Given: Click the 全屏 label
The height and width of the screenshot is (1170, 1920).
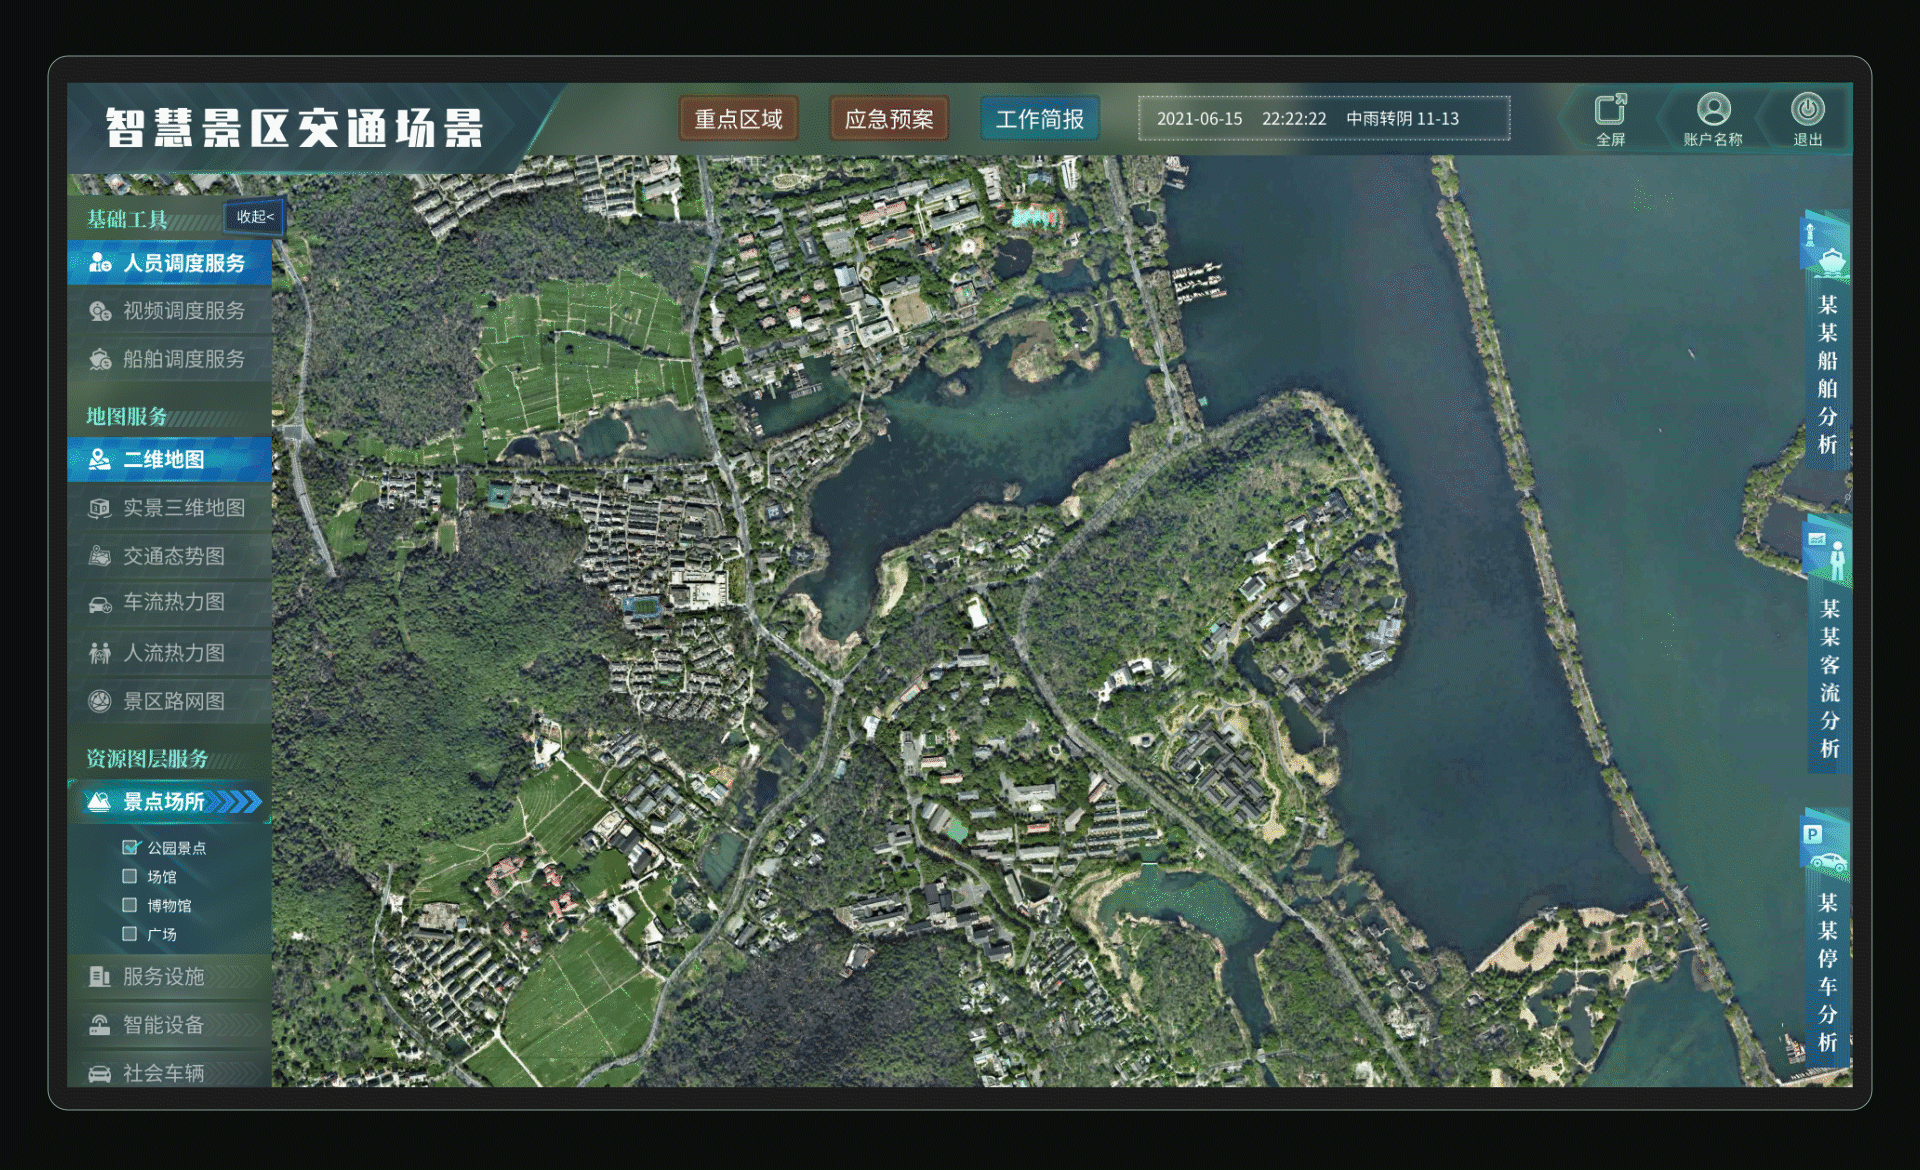Looking at the screenshot, I should (x=1610, y=140).
